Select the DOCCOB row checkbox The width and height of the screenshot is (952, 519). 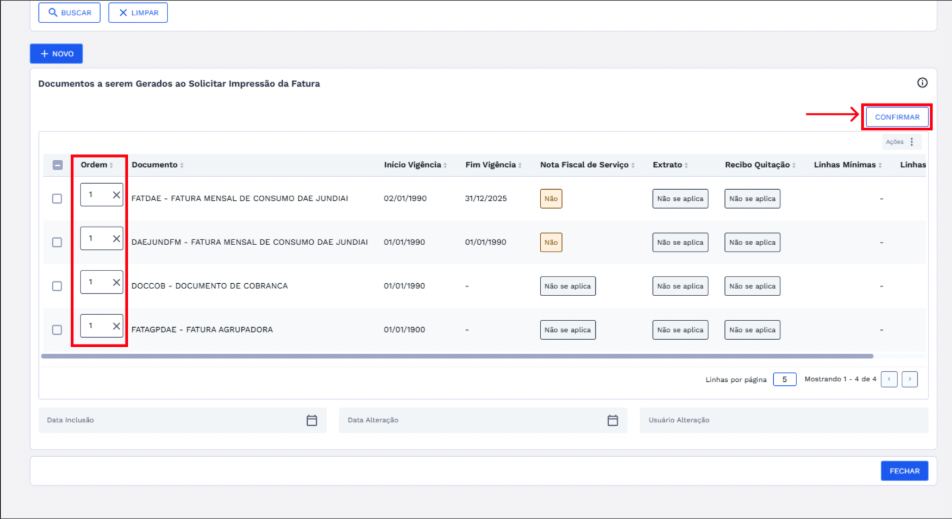pos(57,286)
